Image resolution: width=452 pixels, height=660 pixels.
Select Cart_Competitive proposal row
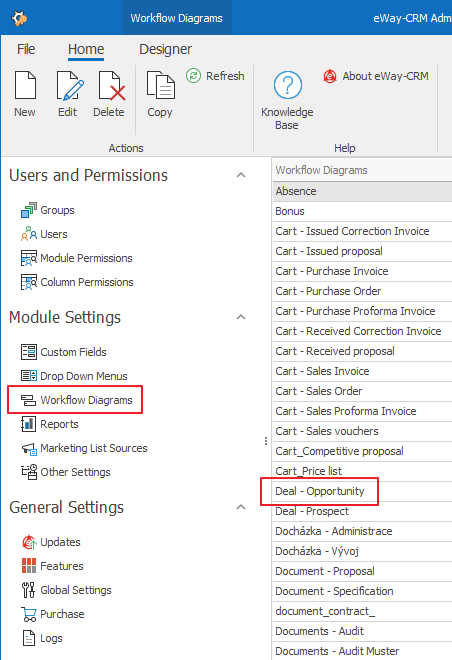coord(362,451)
